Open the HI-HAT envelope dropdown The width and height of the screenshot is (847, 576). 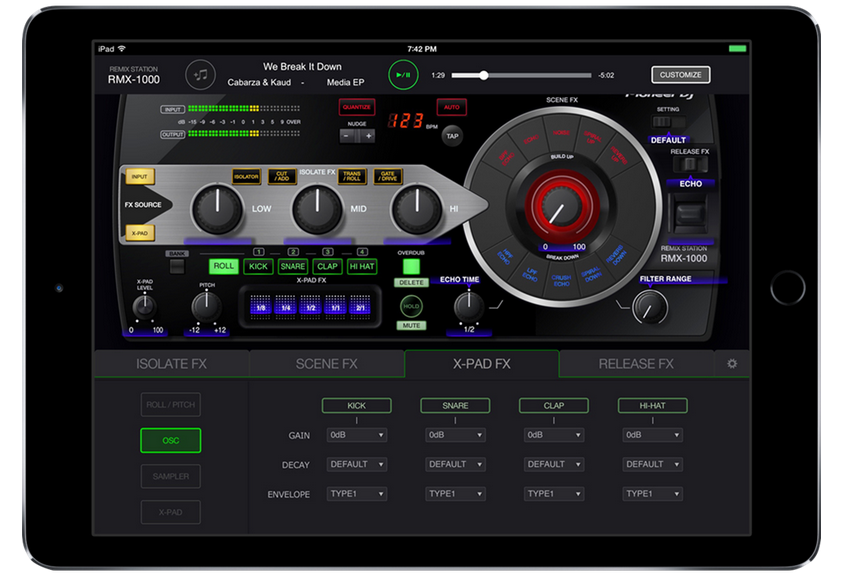click(652, 494)
